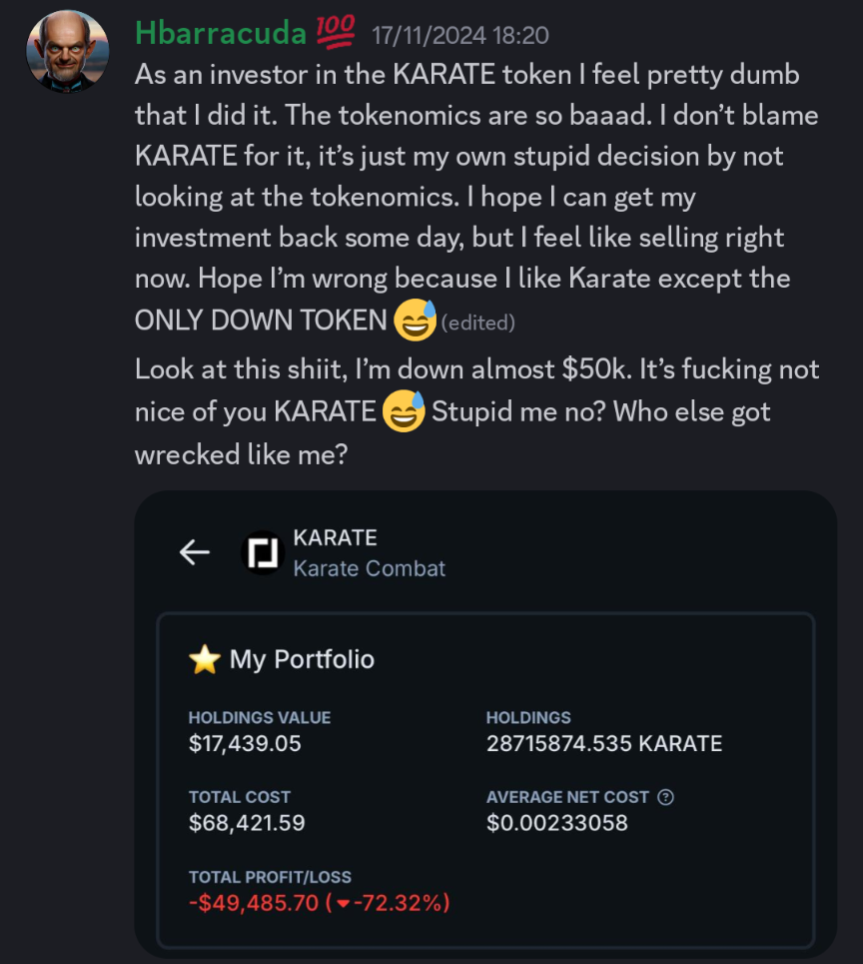863x964 pixels.
Task: Click the Total Cost amount $68,421.59
Action: (246, 823)
